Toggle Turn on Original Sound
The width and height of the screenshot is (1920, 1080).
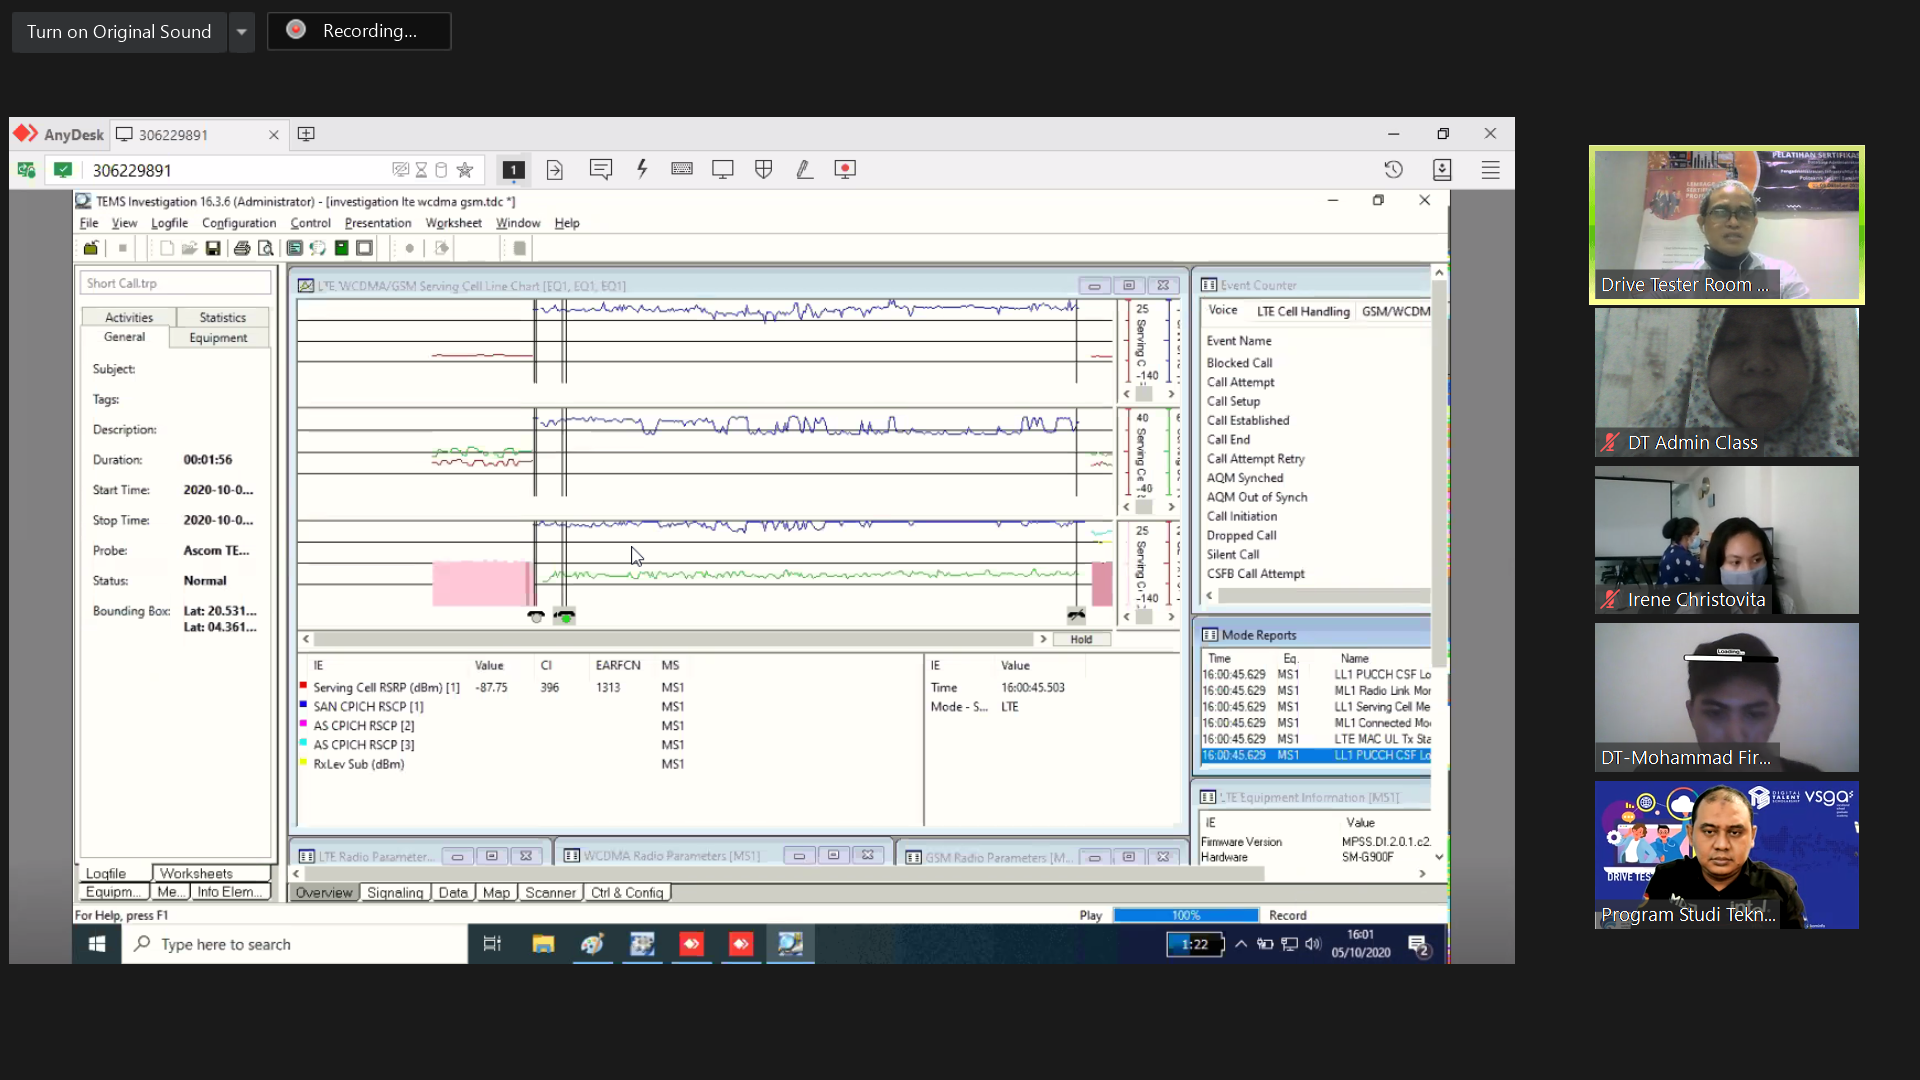[x=119, y=31]
